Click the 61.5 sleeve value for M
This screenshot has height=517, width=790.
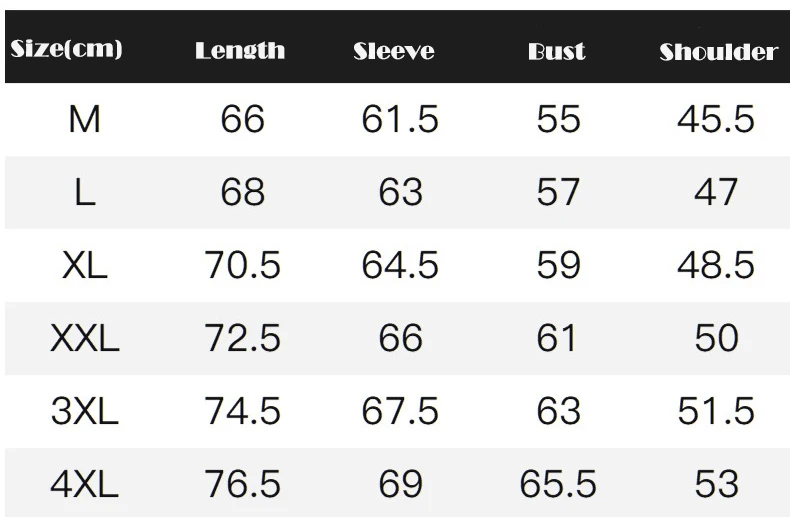[x=400, y=120]
